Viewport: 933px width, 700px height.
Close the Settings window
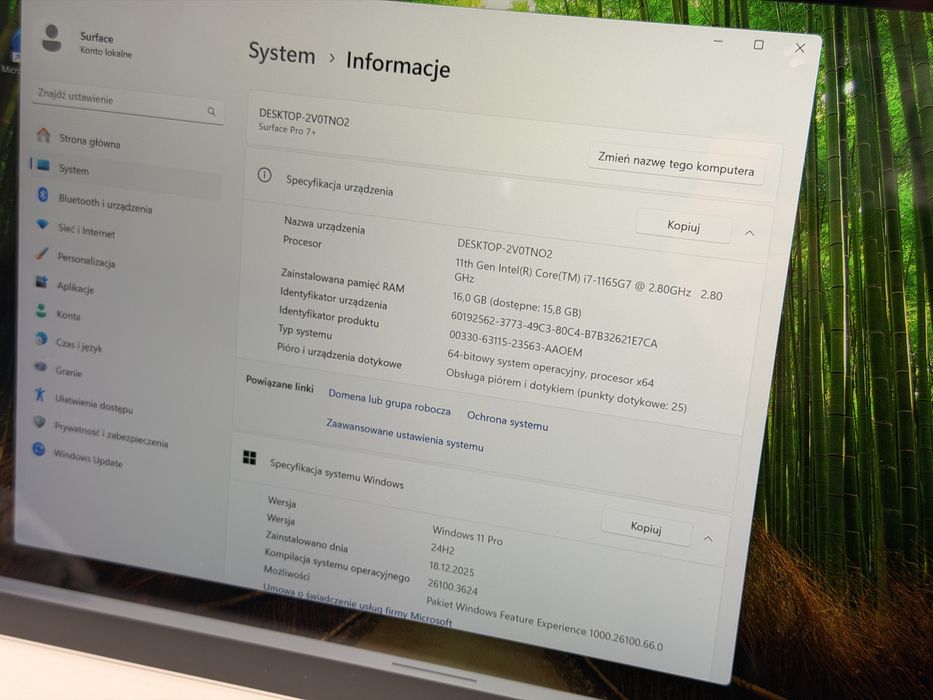click(x=800, y=48)
